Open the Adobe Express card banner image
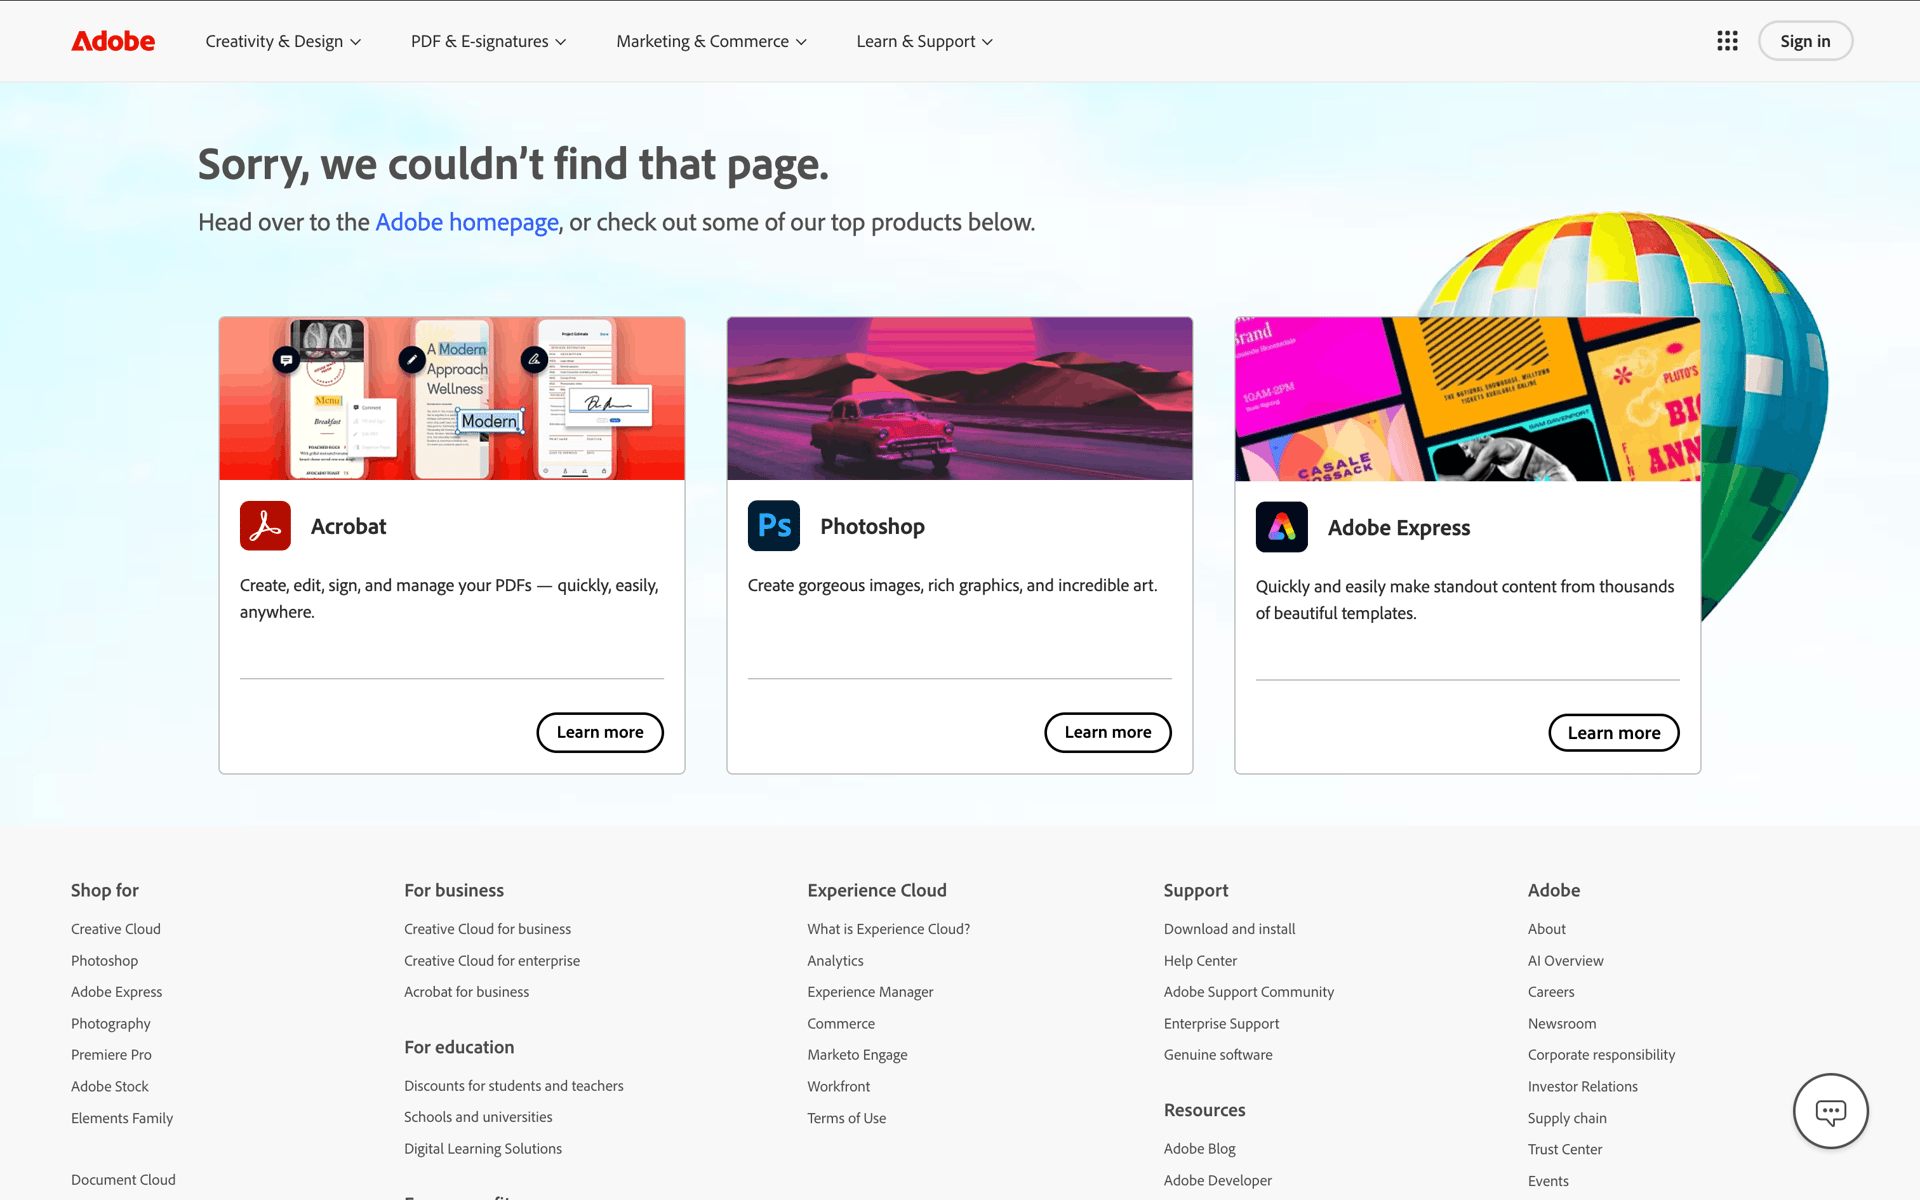Image resolution: width=1920 pixels, height=1200 pixels. click(x=1468, y=399)
